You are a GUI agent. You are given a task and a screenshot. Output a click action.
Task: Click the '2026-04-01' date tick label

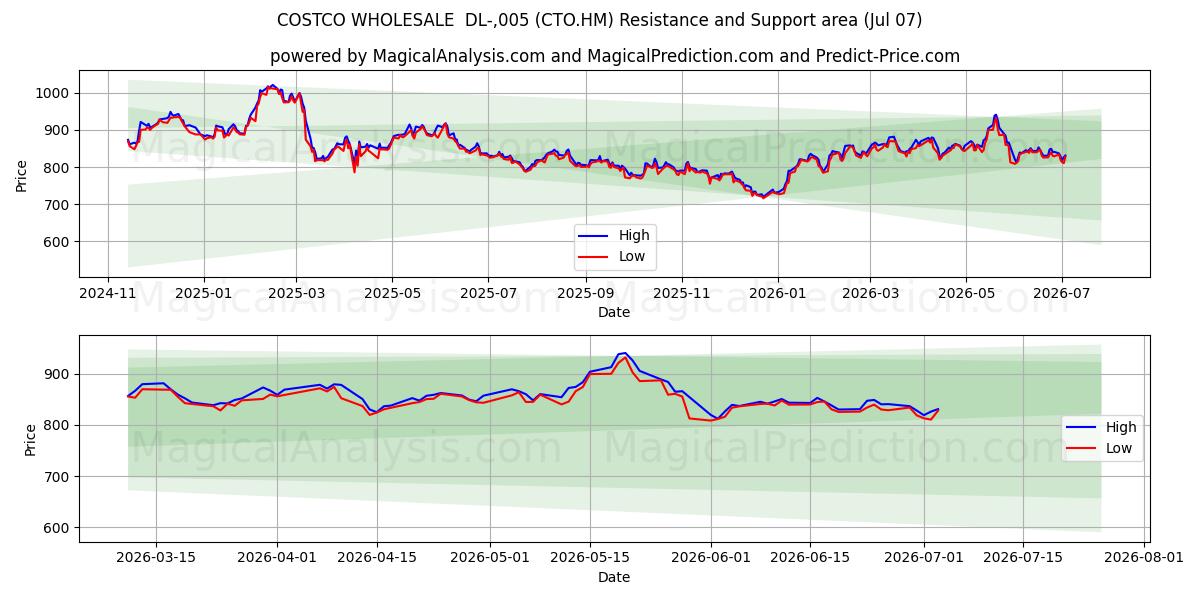278,558
